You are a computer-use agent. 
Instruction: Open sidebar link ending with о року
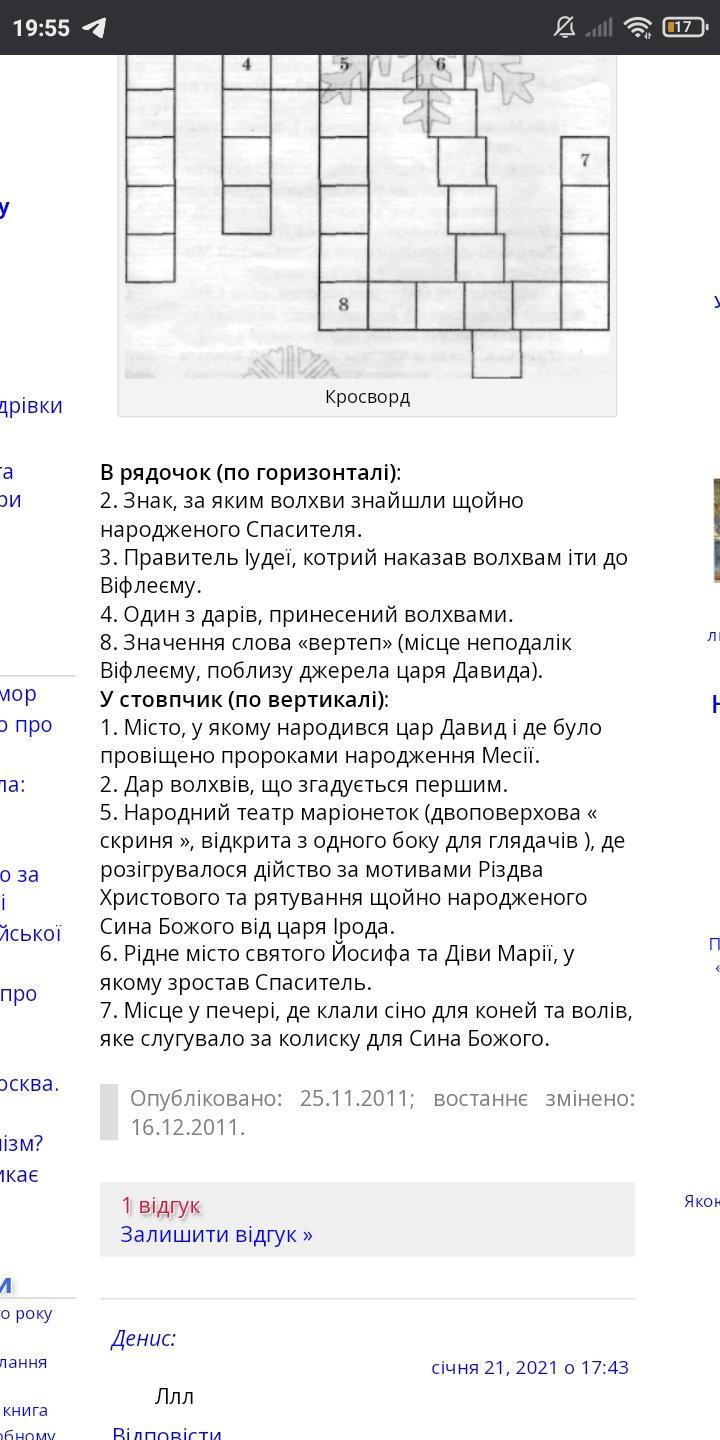point(26,1313)
